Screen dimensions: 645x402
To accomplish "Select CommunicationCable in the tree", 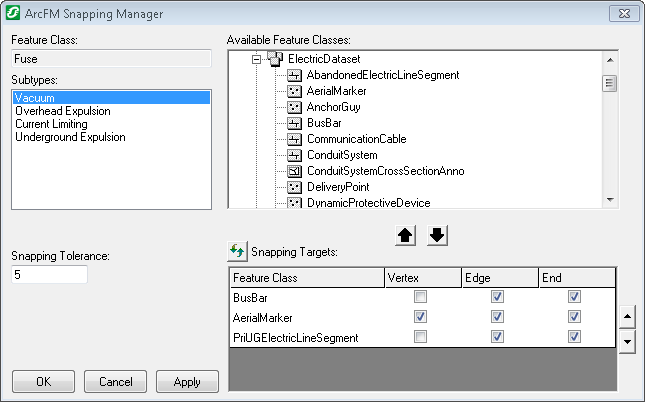I will tap(356, 139).
